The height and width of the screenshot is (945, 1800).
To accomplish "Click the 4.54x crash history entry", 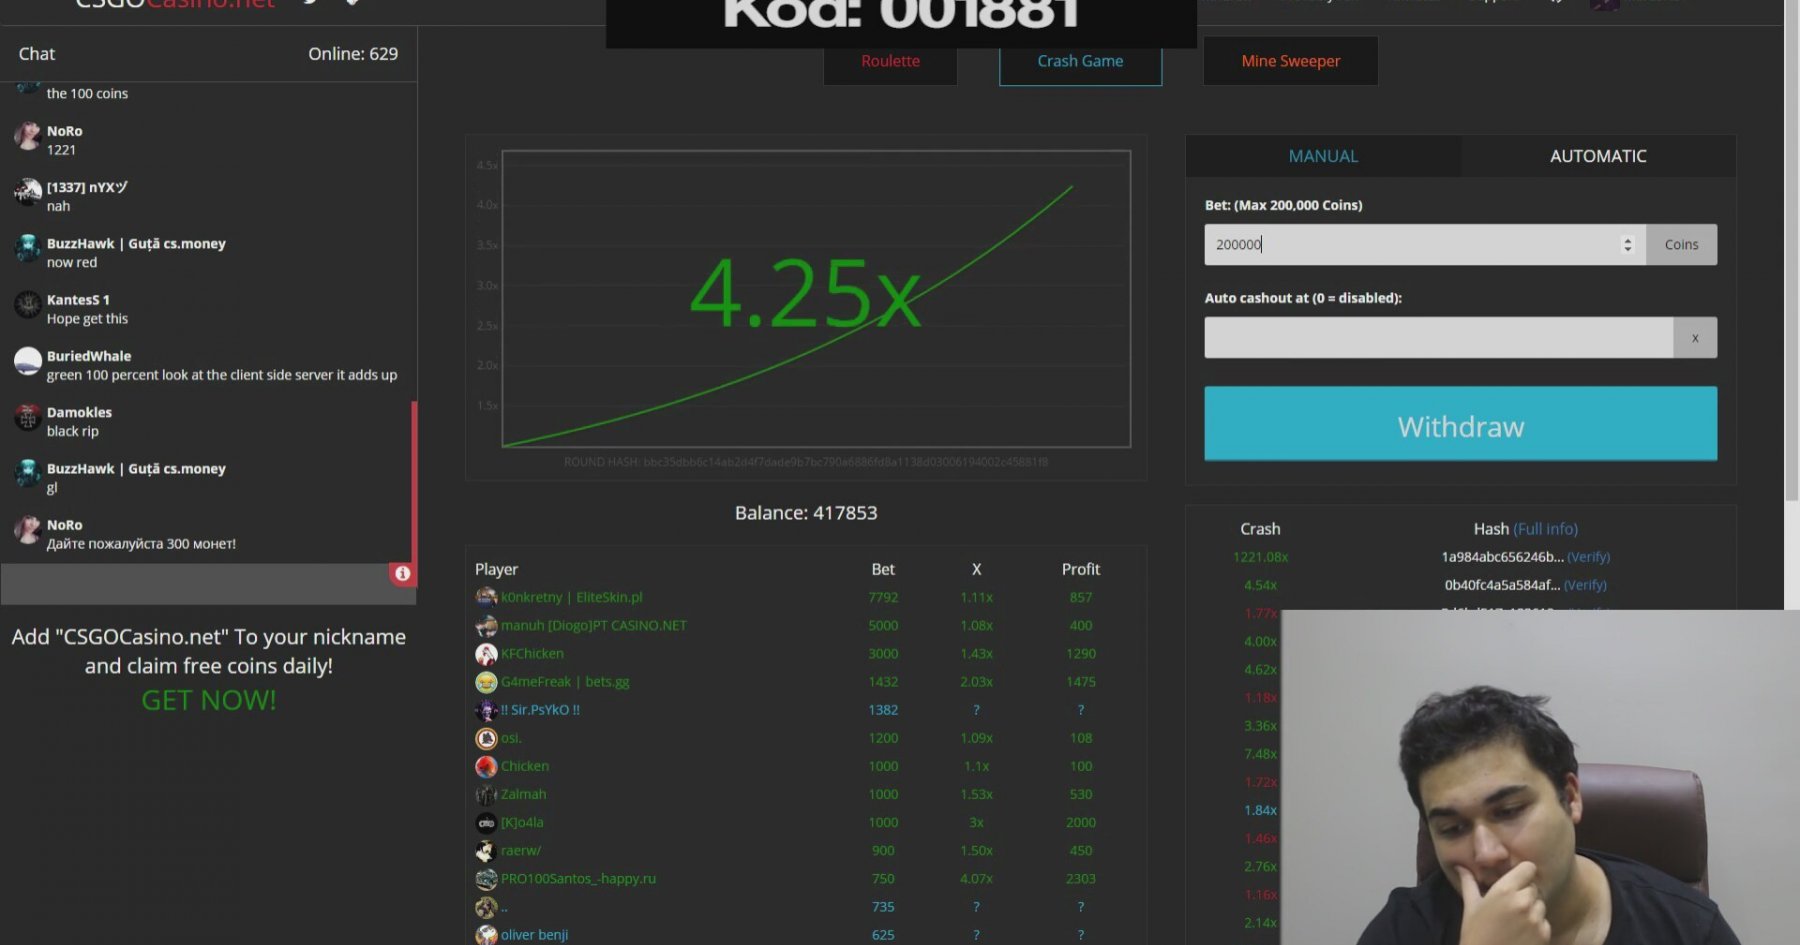I will [1260, 585].
